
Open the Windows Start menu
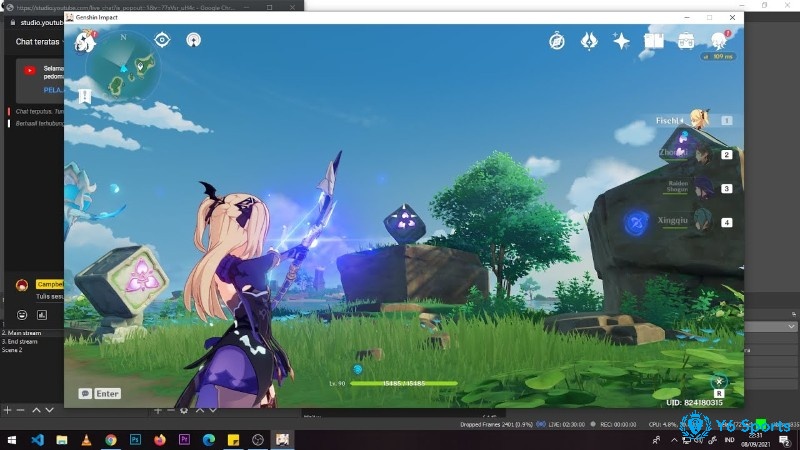pyautogui.click(x=12, y=439)
